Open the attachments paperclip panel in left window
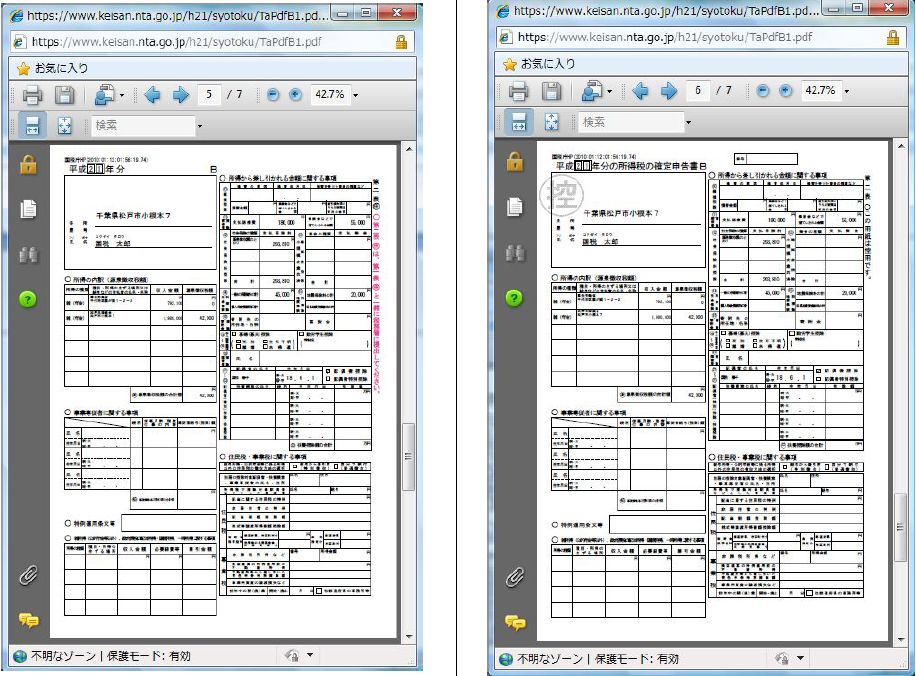This screenshot has width=916, height=676. [29, 575]
